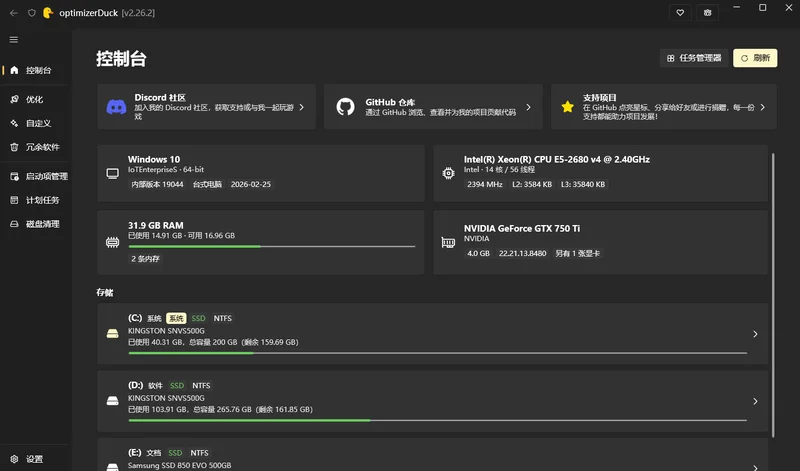
Task: Click the 内部版本 19044 tag
Action: [158, 184]
